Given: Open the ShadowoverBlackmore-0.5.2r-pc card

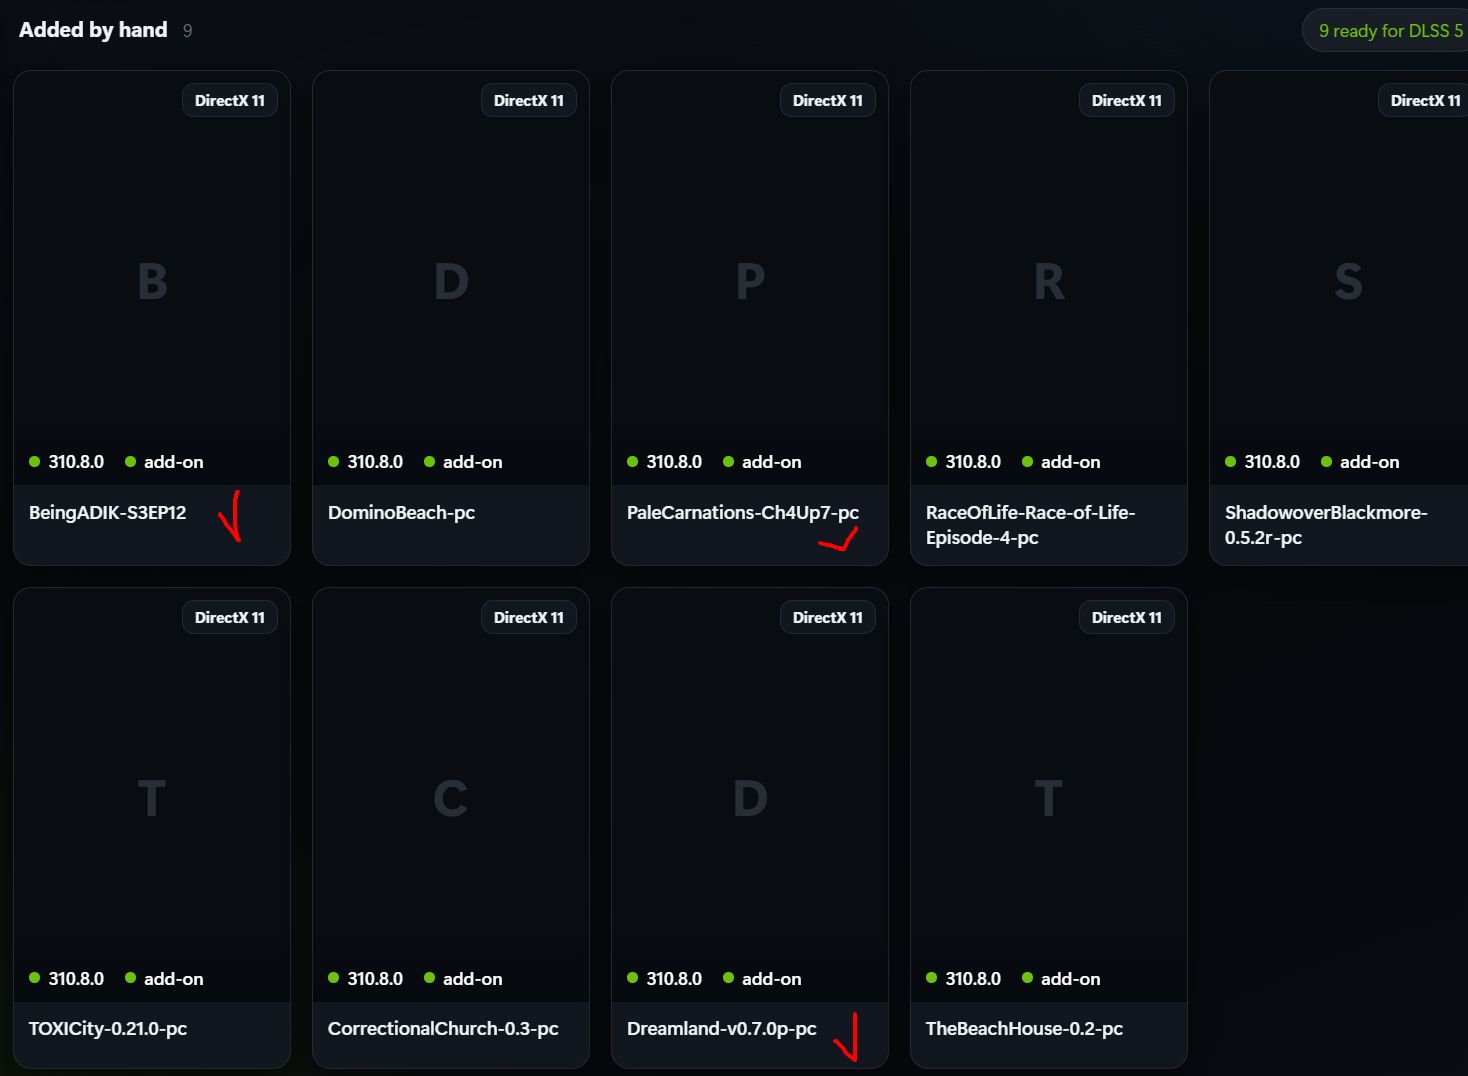Looking at the screenshot, I should (1339, 318).
